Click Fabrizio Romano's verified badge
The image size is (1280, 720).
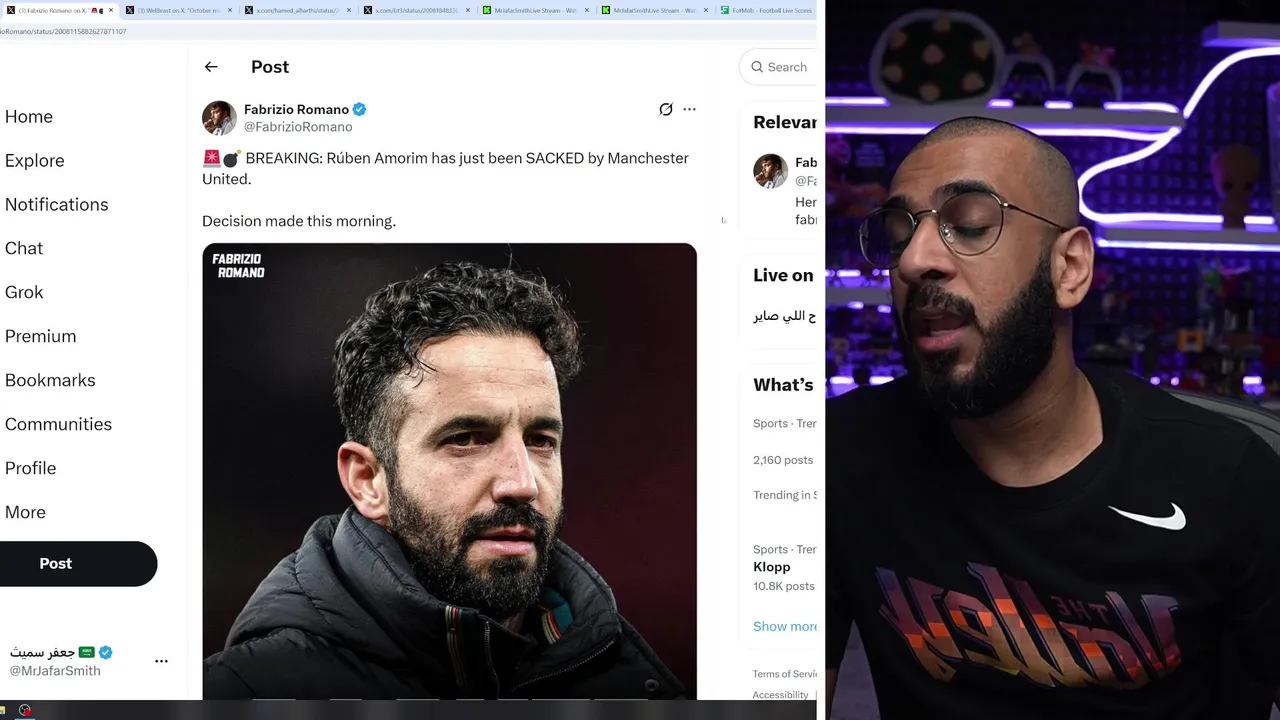pyautogui.click(x=360, y=109)
